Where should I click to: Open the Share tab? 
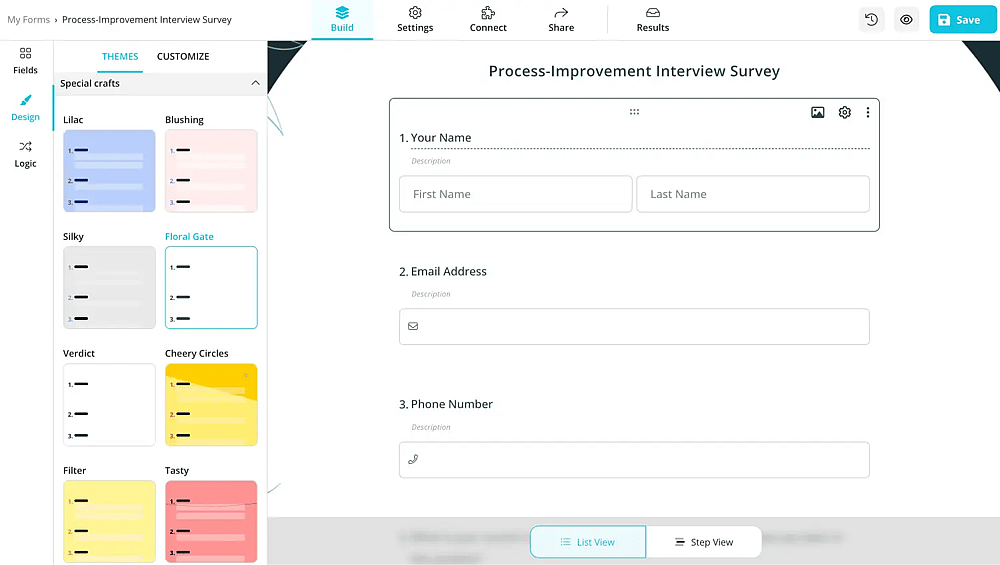[x=561, y=20]
